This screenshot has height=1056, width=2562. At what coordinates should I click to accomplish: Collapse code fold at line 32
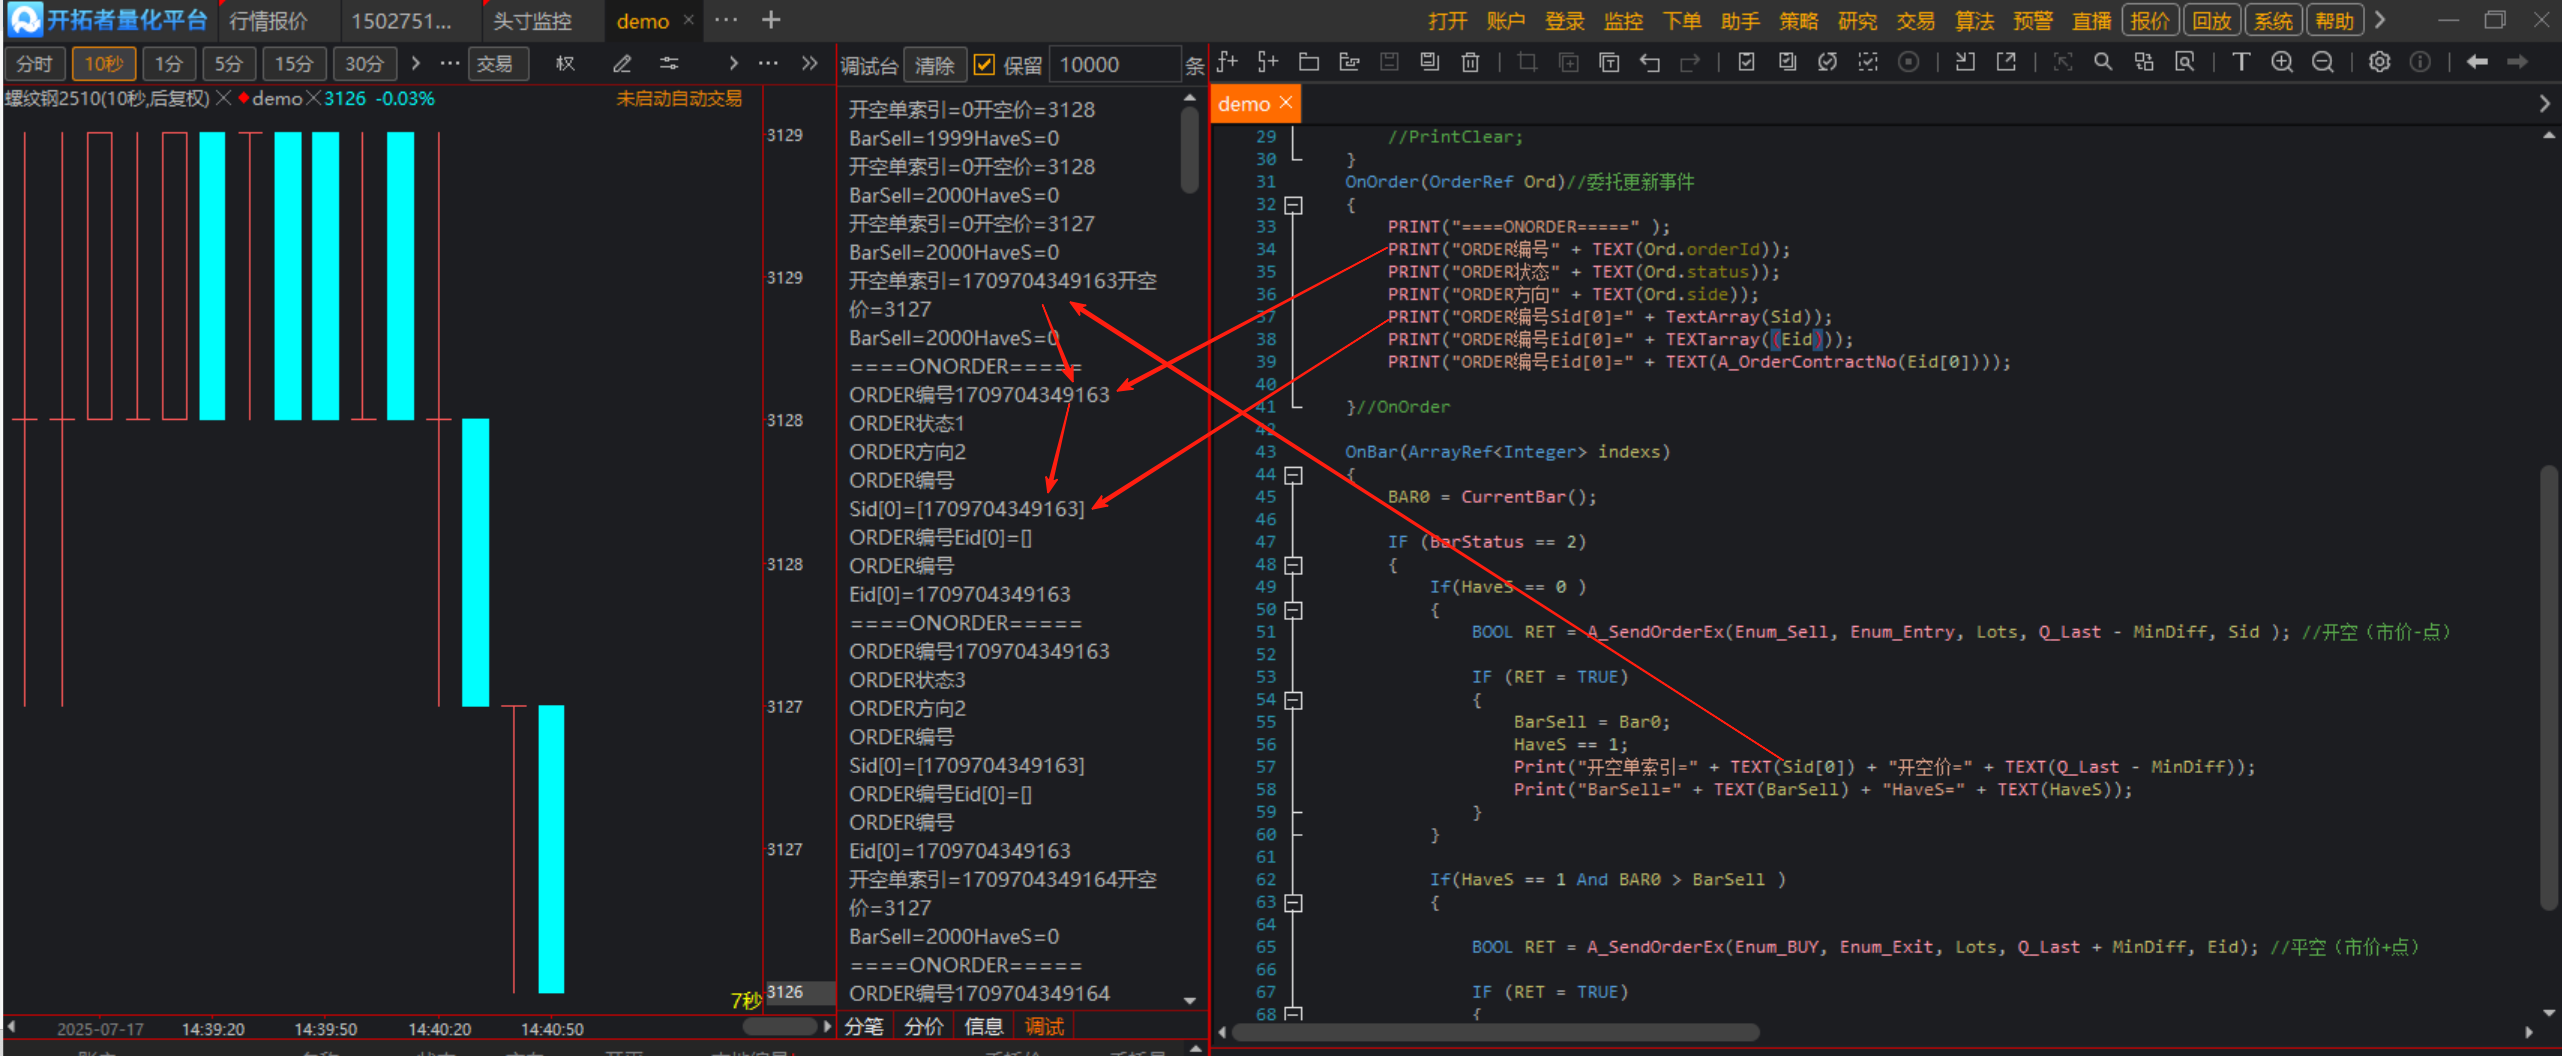point(1293,205)
